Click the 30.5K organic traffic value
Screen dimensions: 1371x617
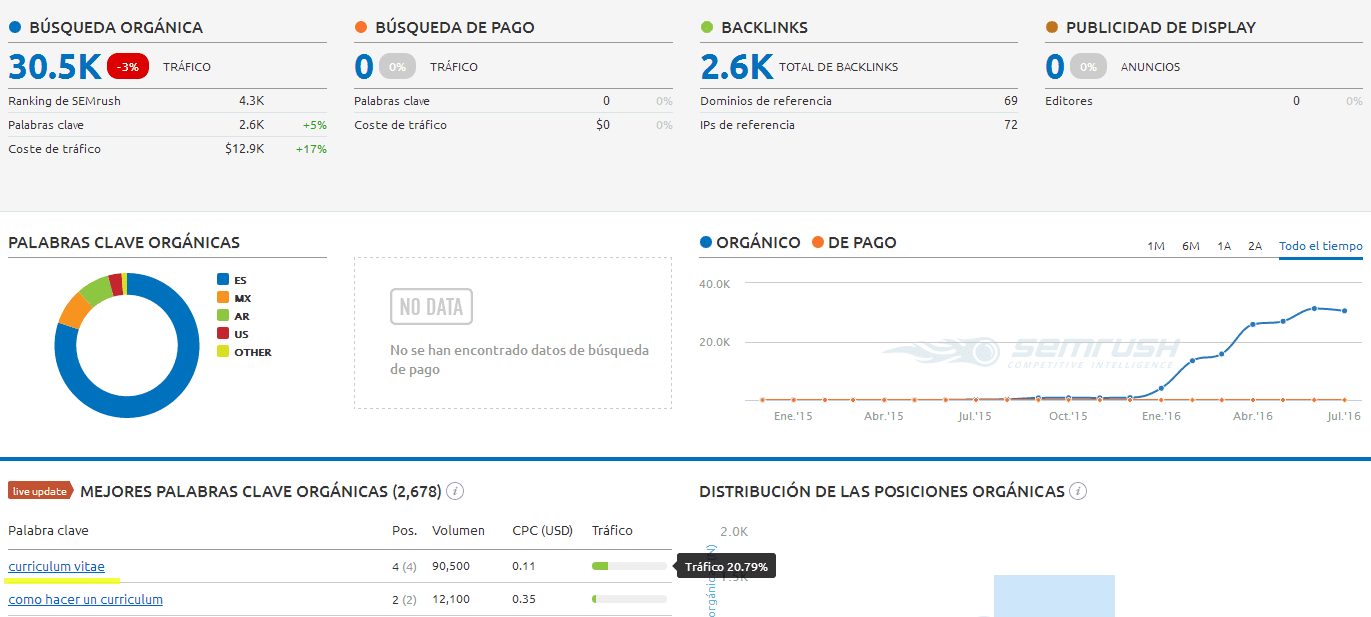point(55,67)
